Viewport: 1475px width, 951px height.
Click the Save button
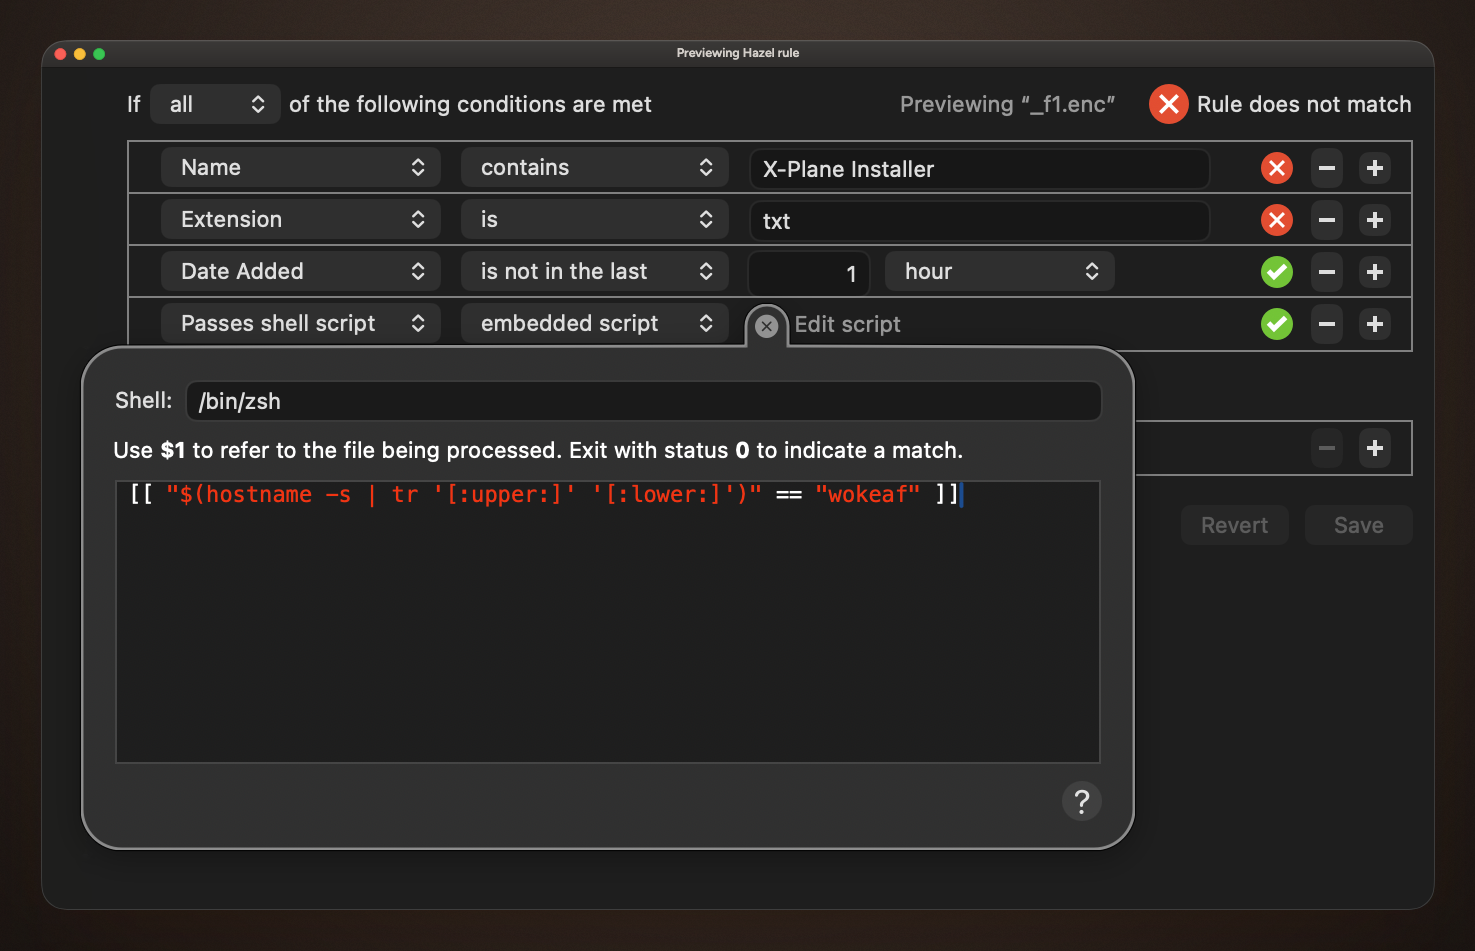[x=1358, y=525]
